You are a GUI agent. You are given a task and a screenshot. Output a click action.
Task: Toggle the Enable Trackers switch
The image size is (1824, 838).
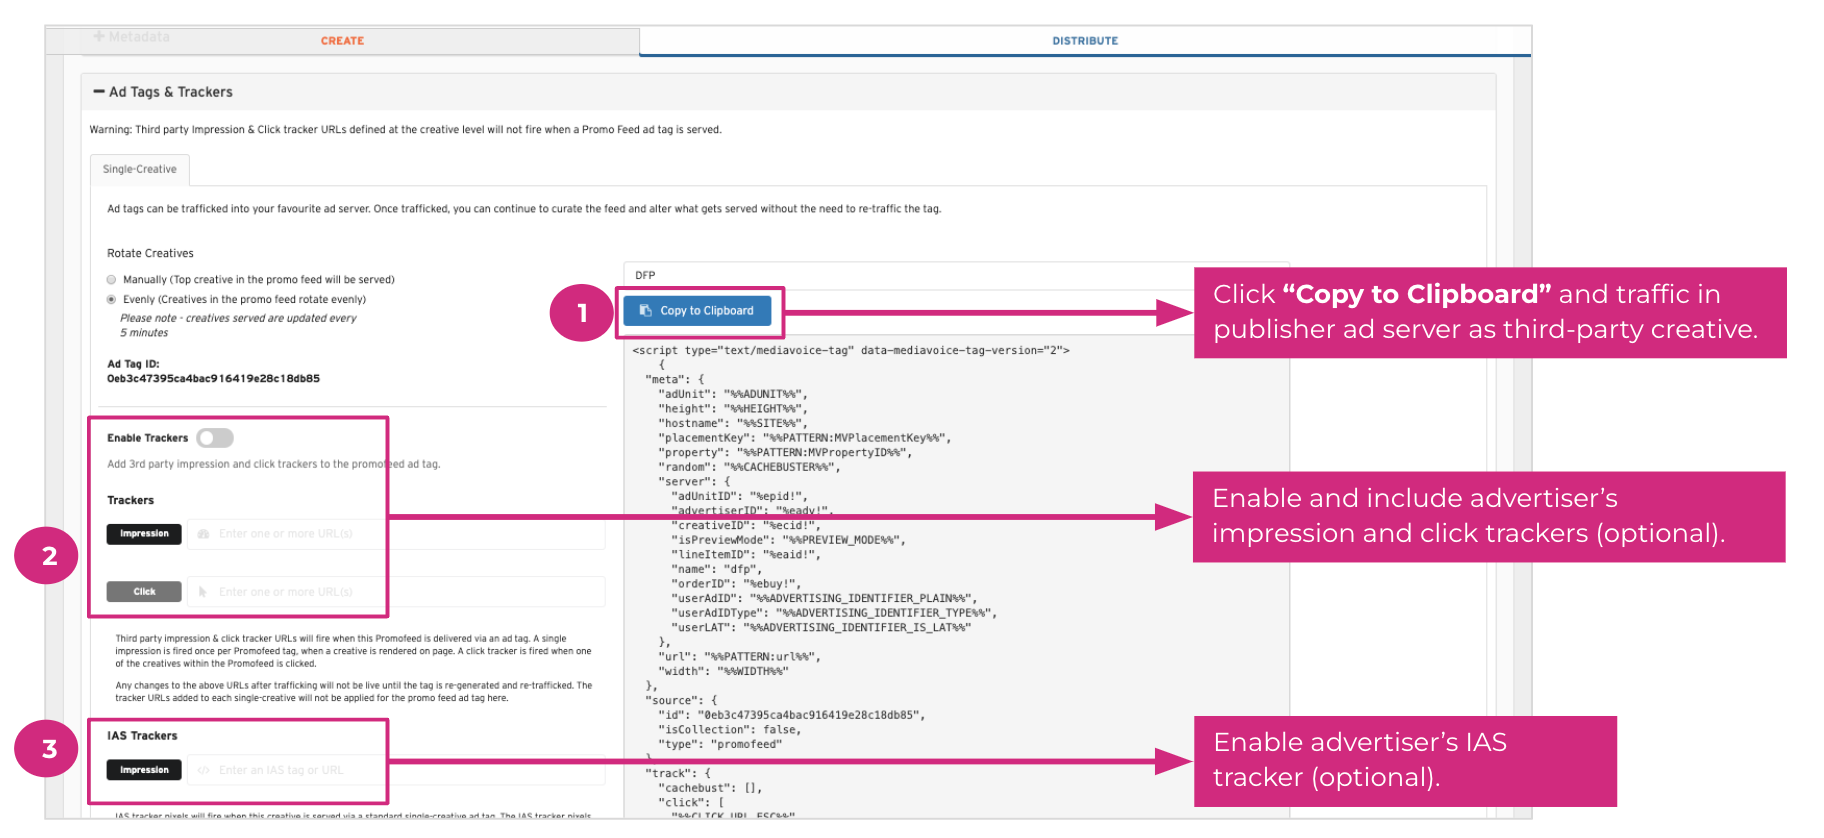pos(215,438)
